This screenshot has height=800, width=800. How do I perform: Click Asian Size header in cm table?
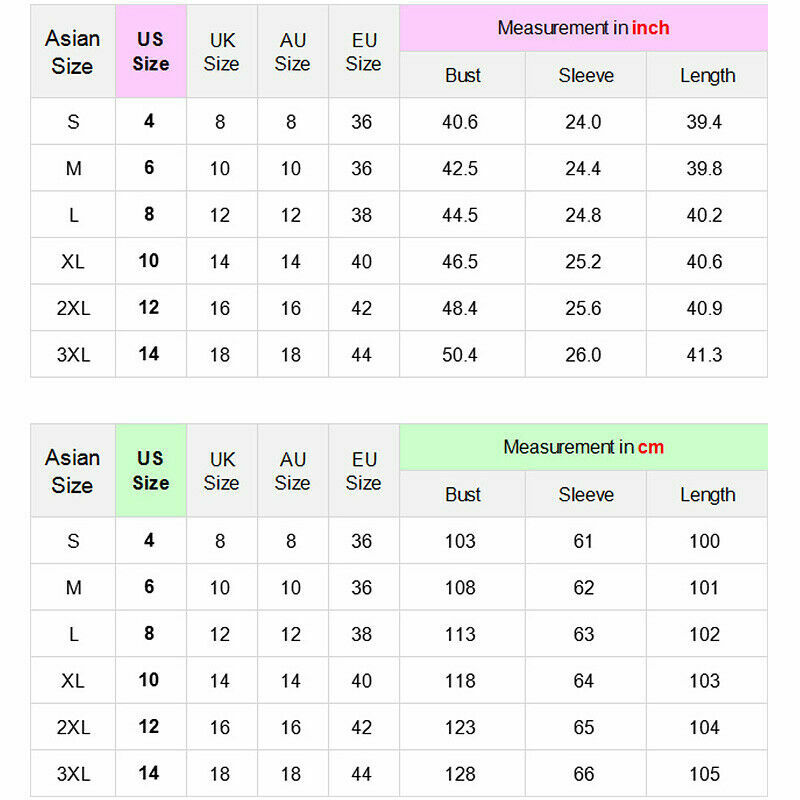point(73,471)
